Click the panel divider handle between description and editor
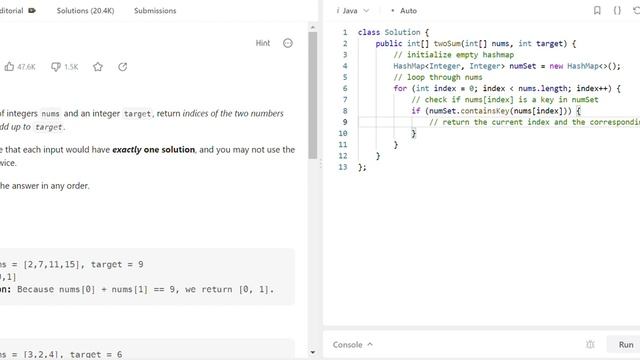 point(320,164)
